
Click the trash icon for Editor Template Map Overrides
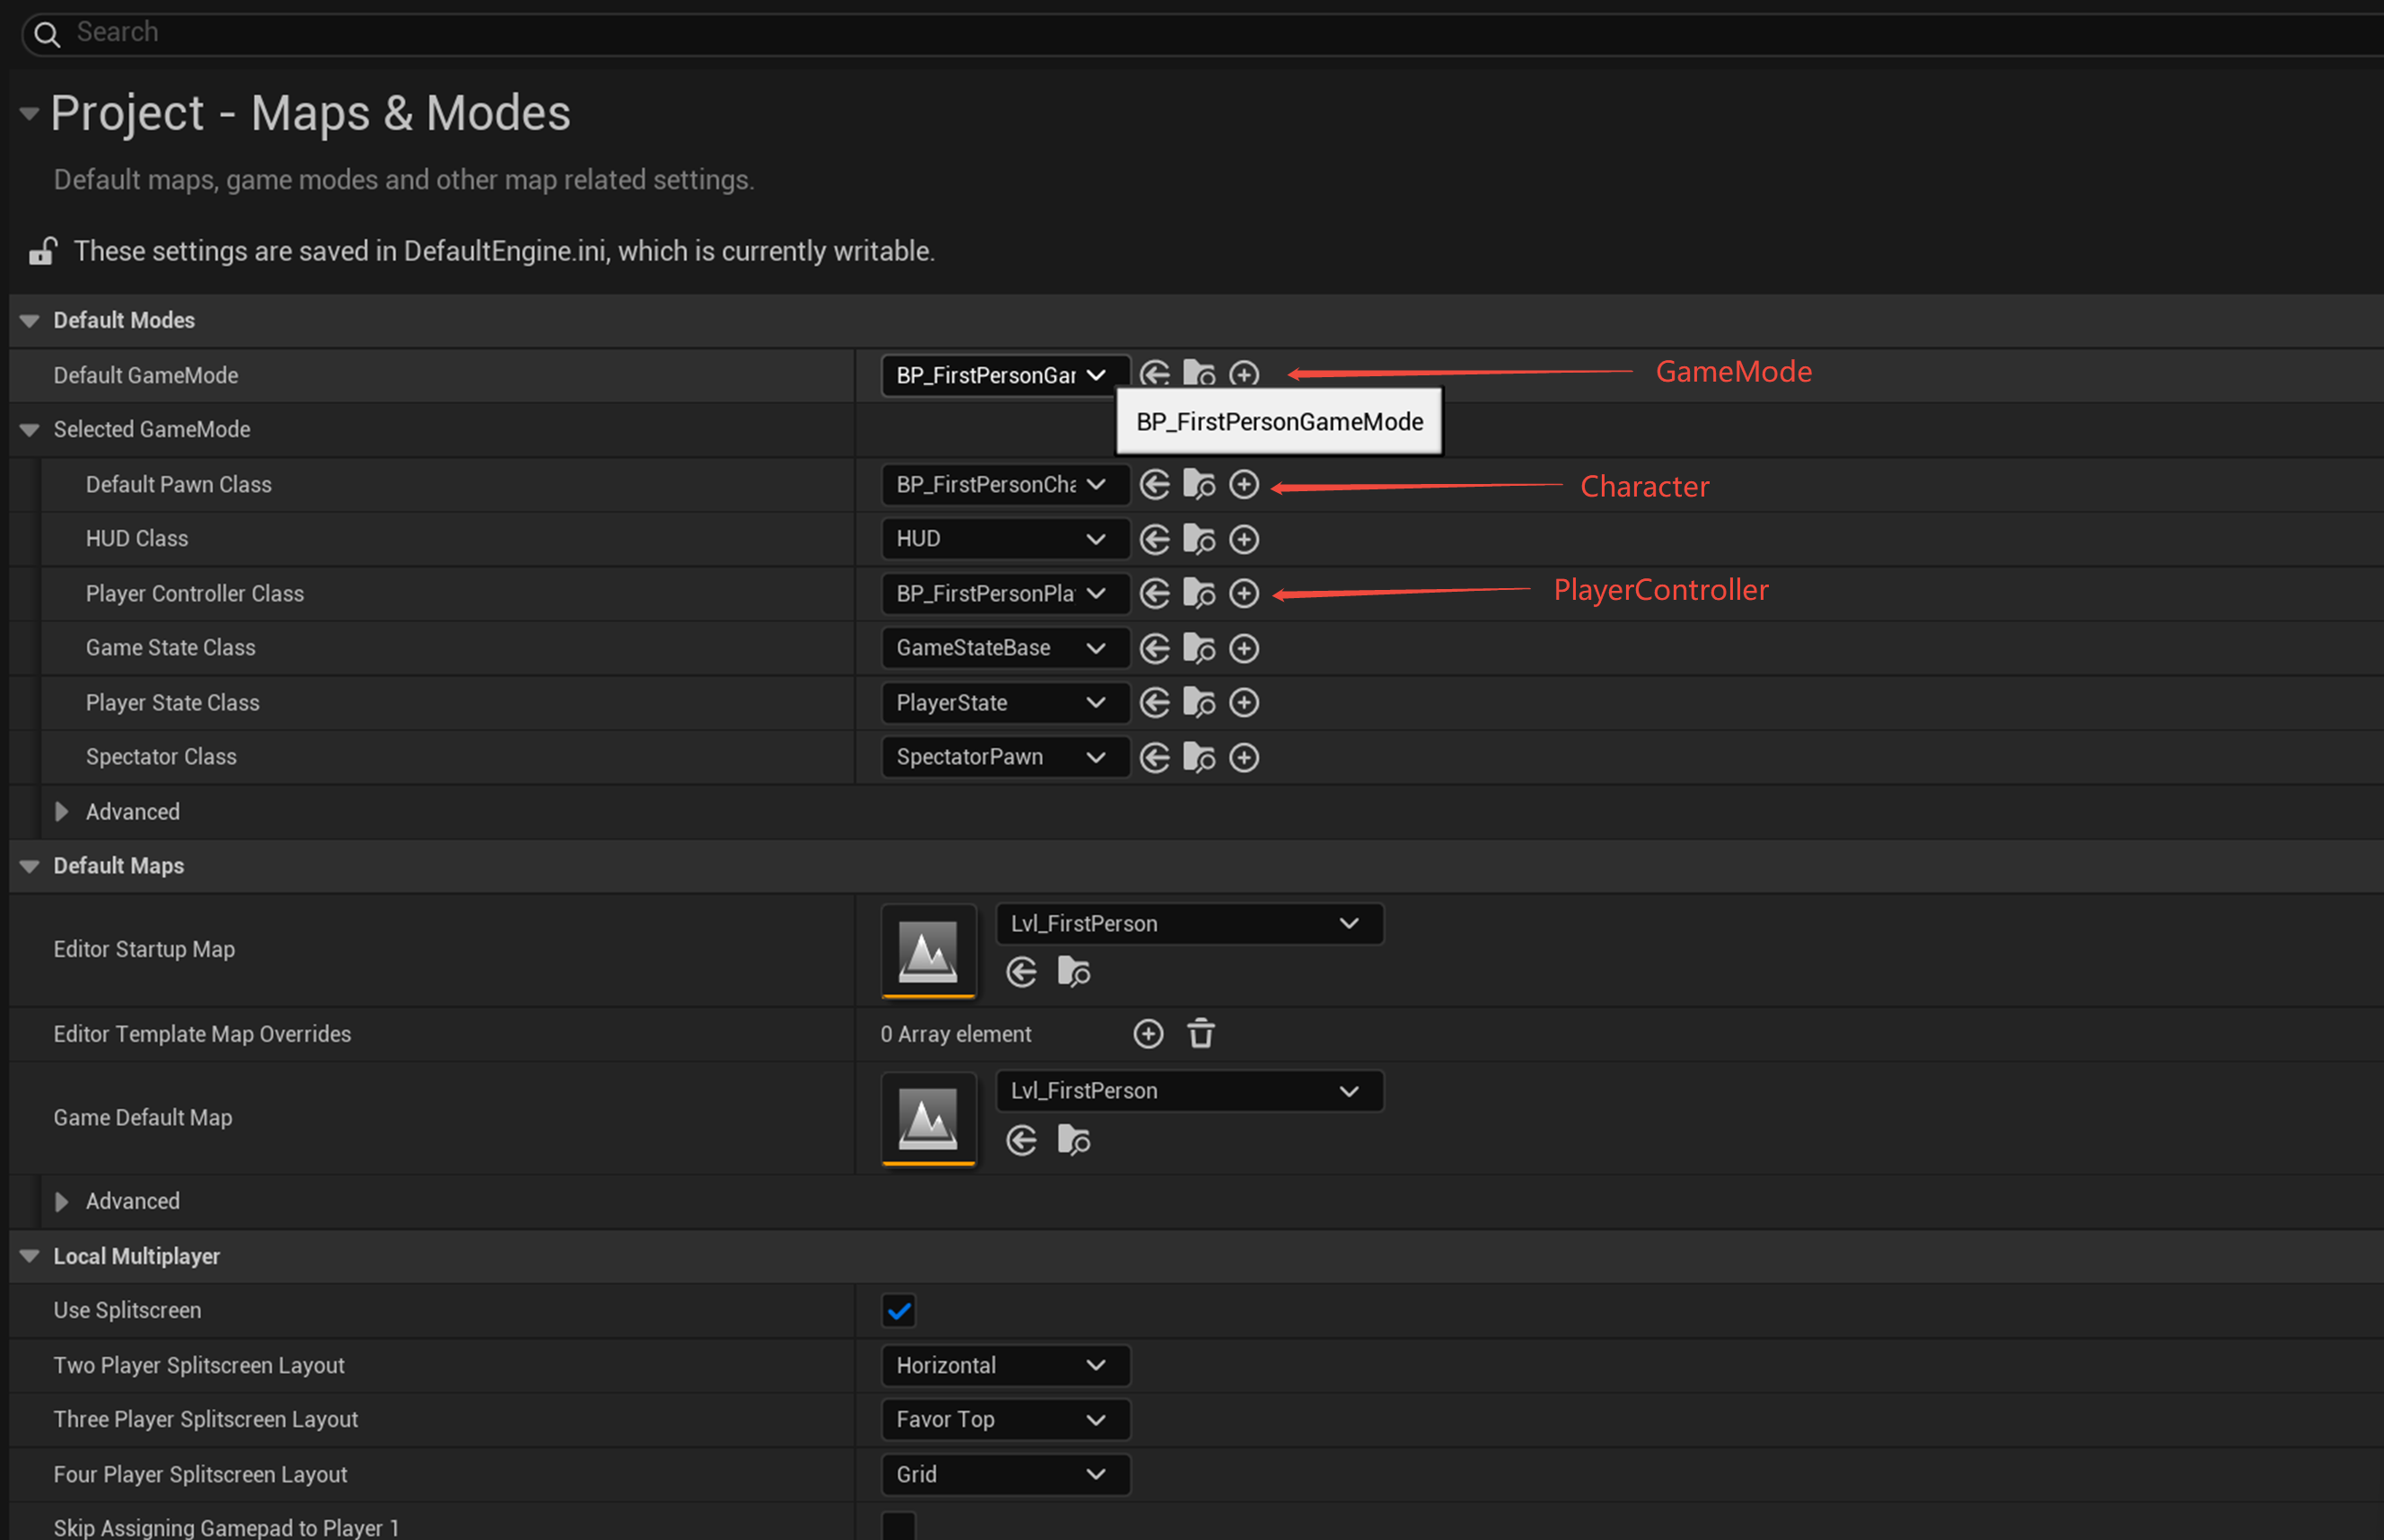(x=1200, y=1034)
